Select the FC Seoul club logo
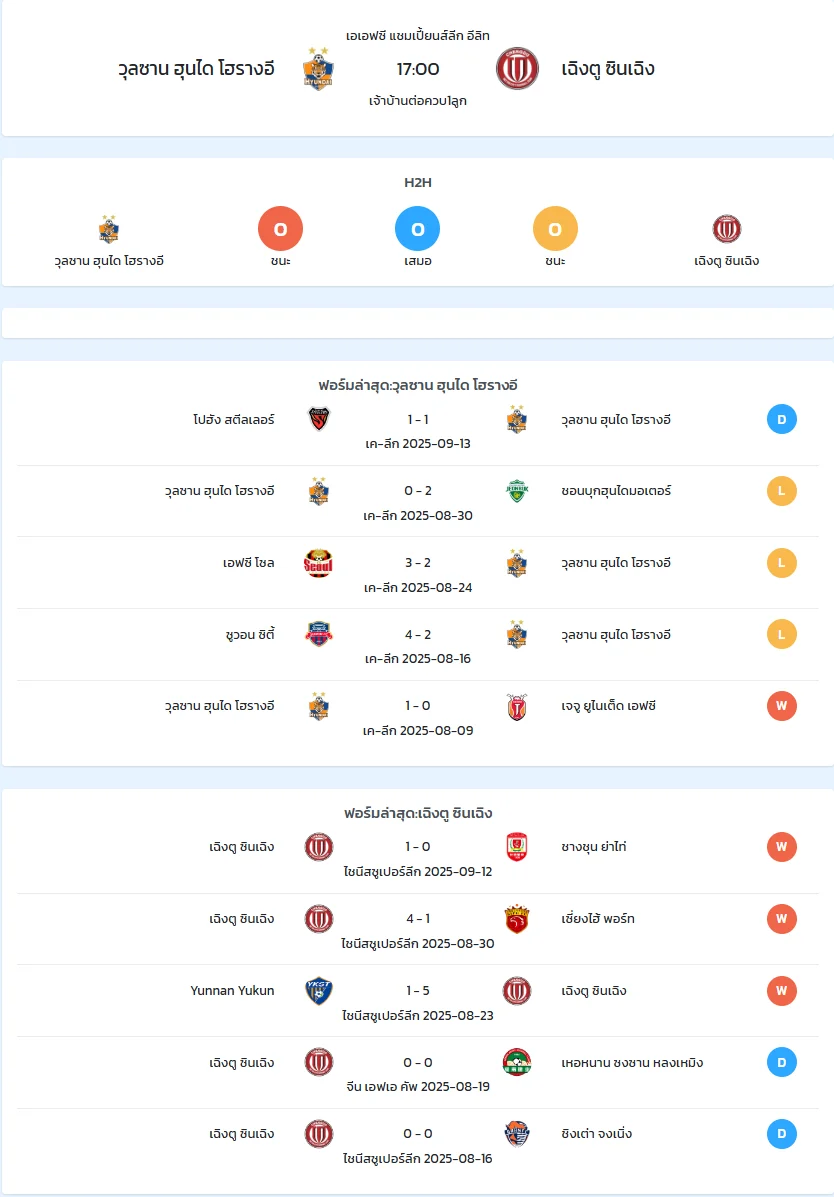The image size is (834, 1197). tap(318, 563)
